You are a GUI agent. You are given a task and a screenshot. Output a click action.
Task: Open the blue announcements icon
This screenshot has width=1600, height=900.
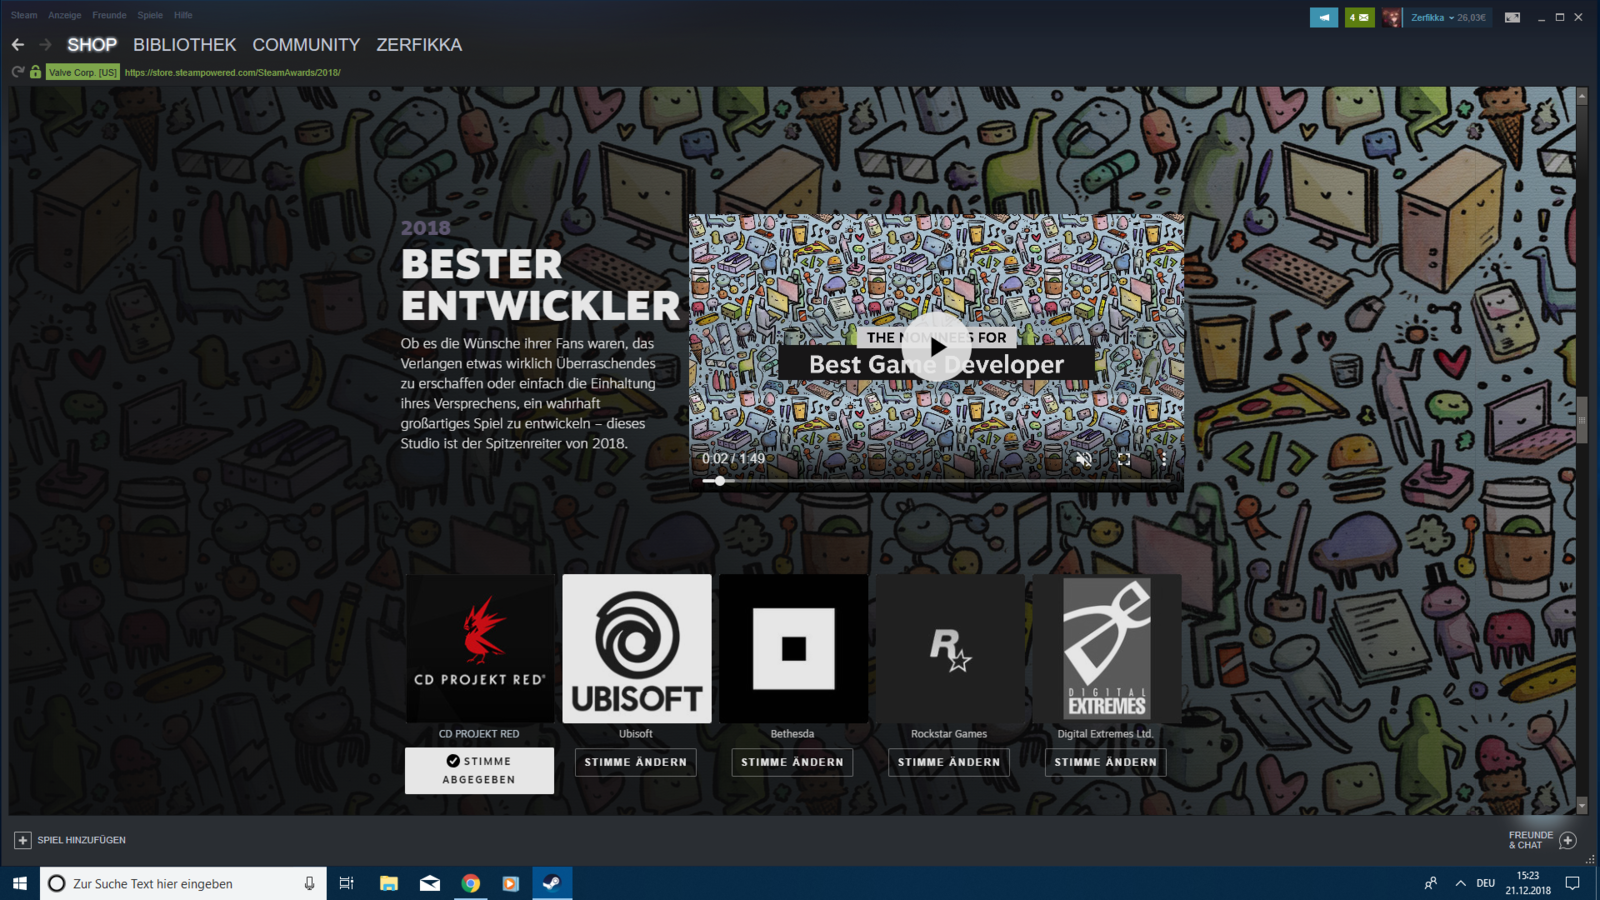pyautogui.click(x=1324, y=17)
